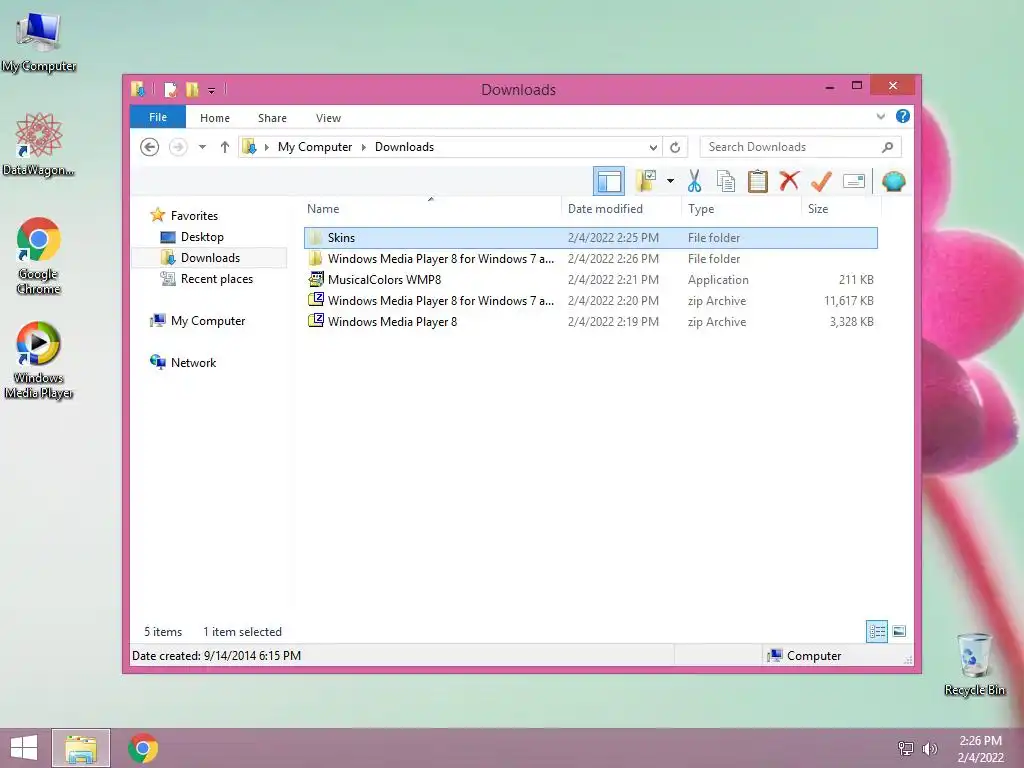Click the orange checkmark Properties icon
The width and height of the screenshot is (1024, 768).
point(821,181)
